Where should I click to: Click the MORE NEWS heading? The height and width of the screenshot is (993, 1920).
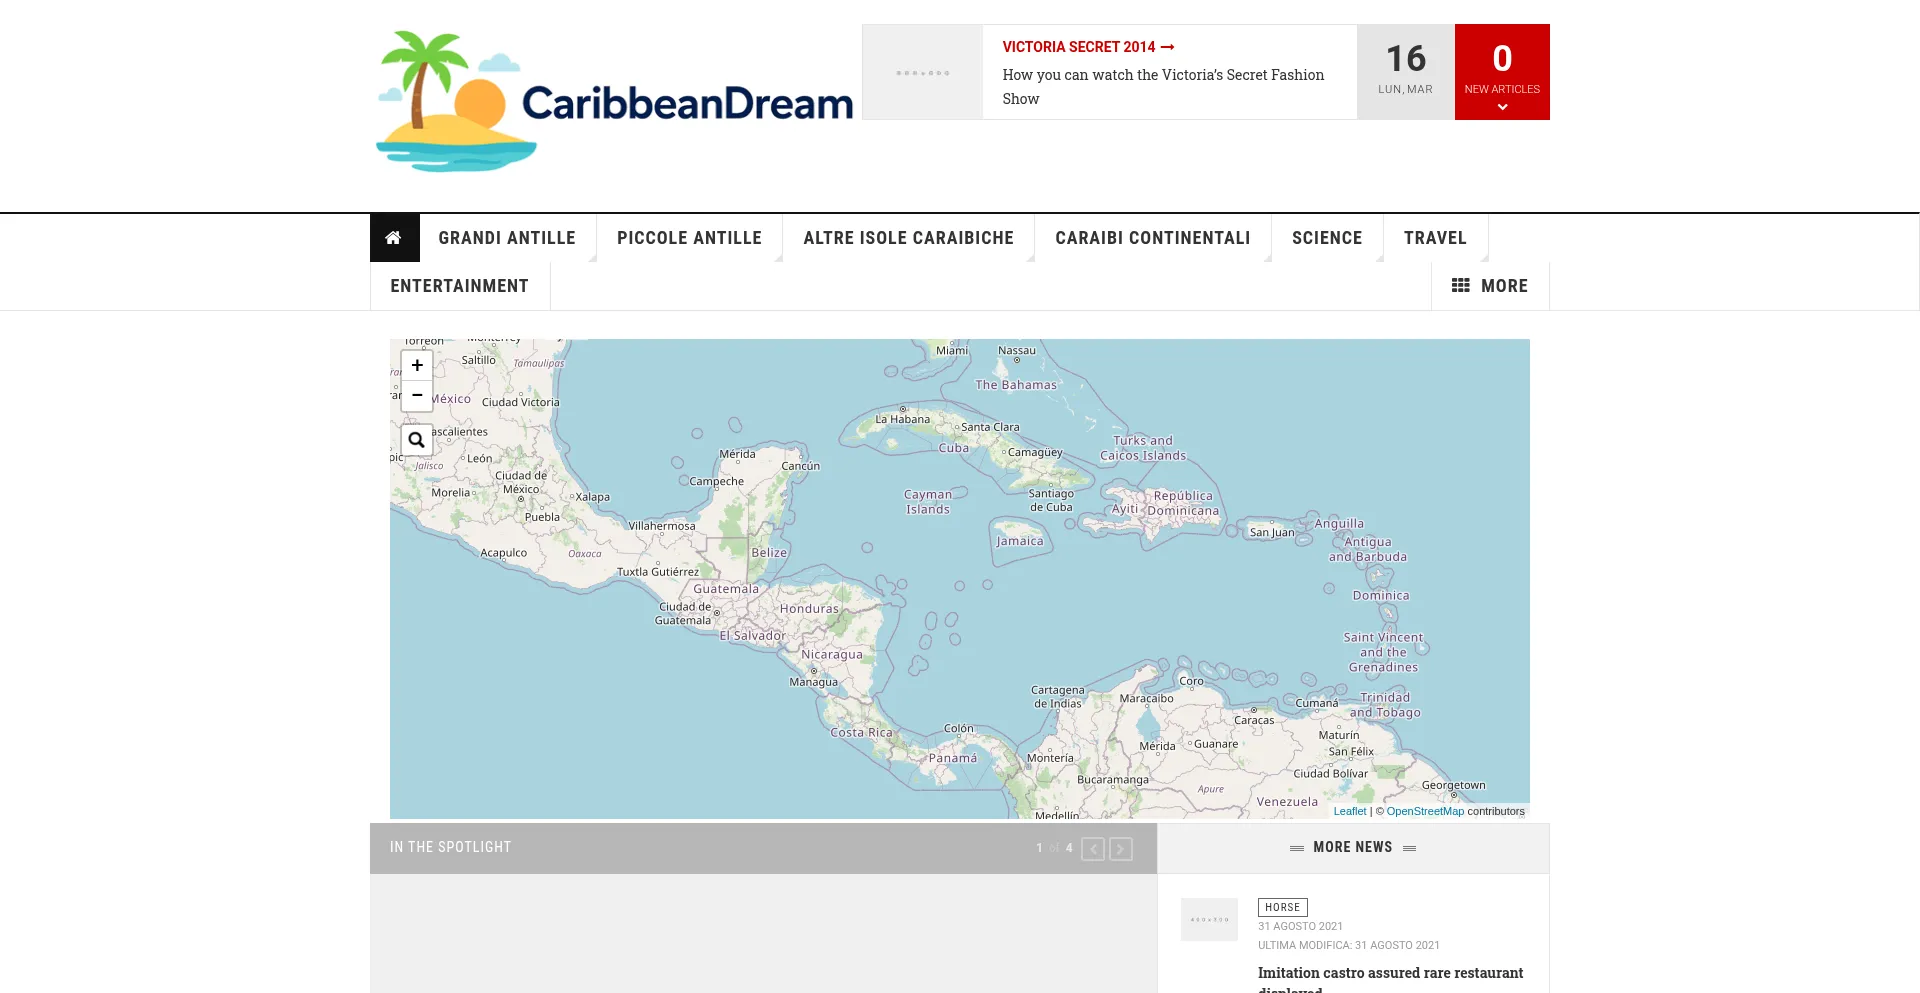pyautogui.click(x=1353, y=847)
